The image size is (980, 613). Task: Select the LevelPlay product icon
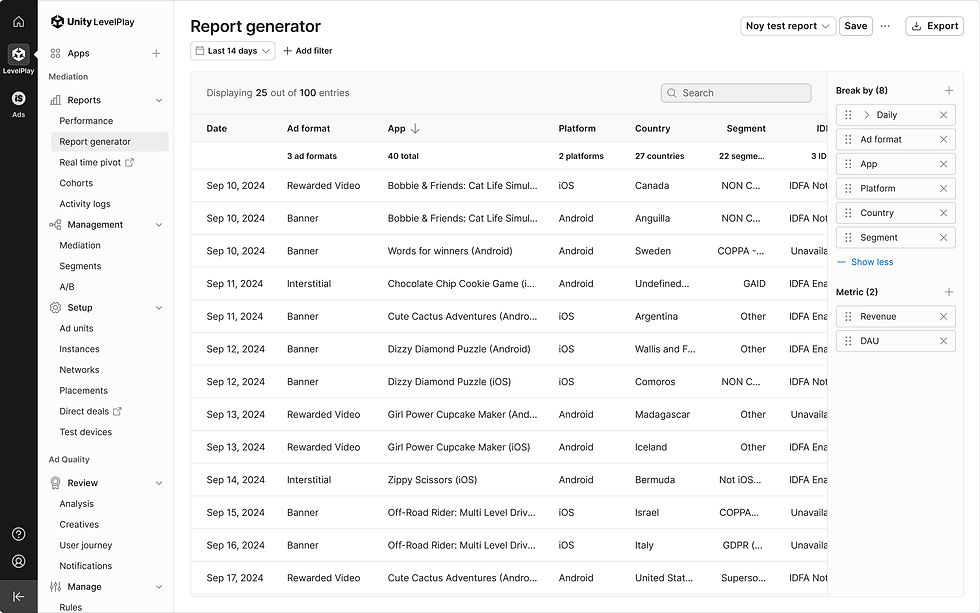tap(19, 54)
